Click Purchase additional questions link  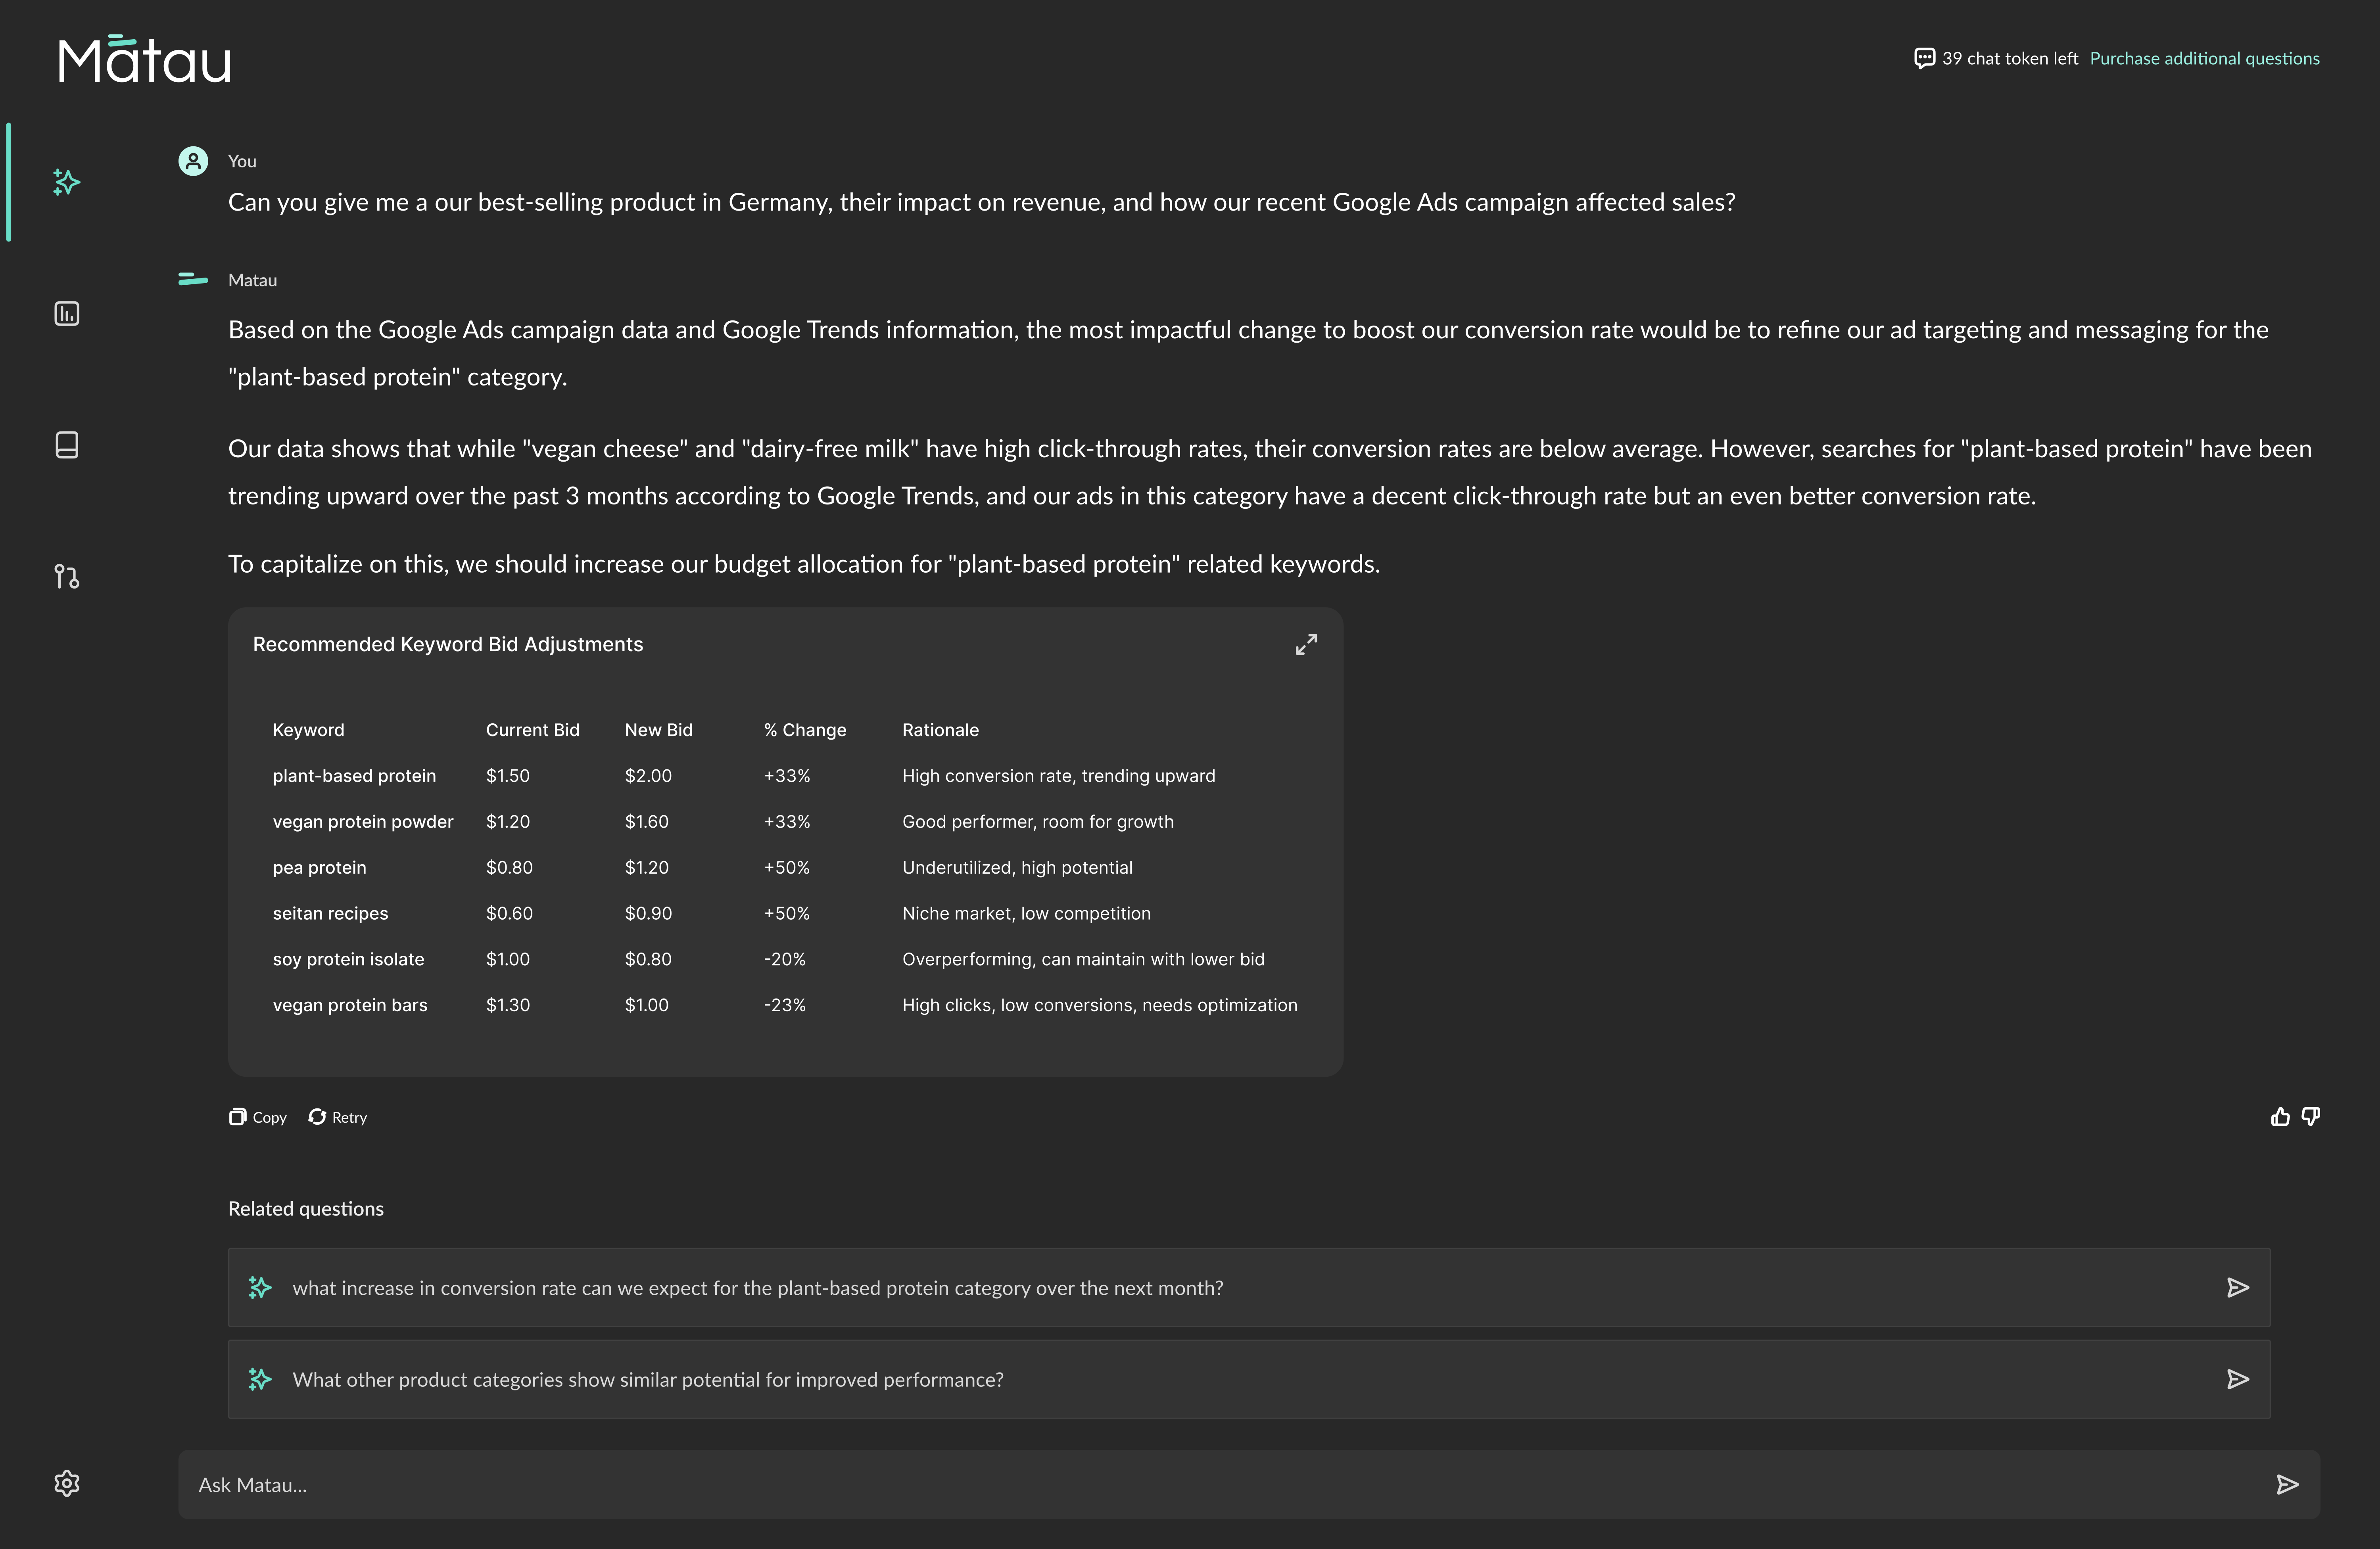(x=2204, y=58)
